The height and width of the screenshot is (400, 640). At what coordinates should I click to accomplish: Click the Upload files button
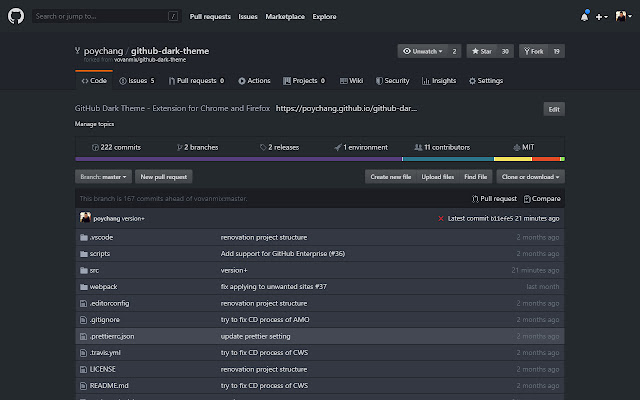coord(438,177)
